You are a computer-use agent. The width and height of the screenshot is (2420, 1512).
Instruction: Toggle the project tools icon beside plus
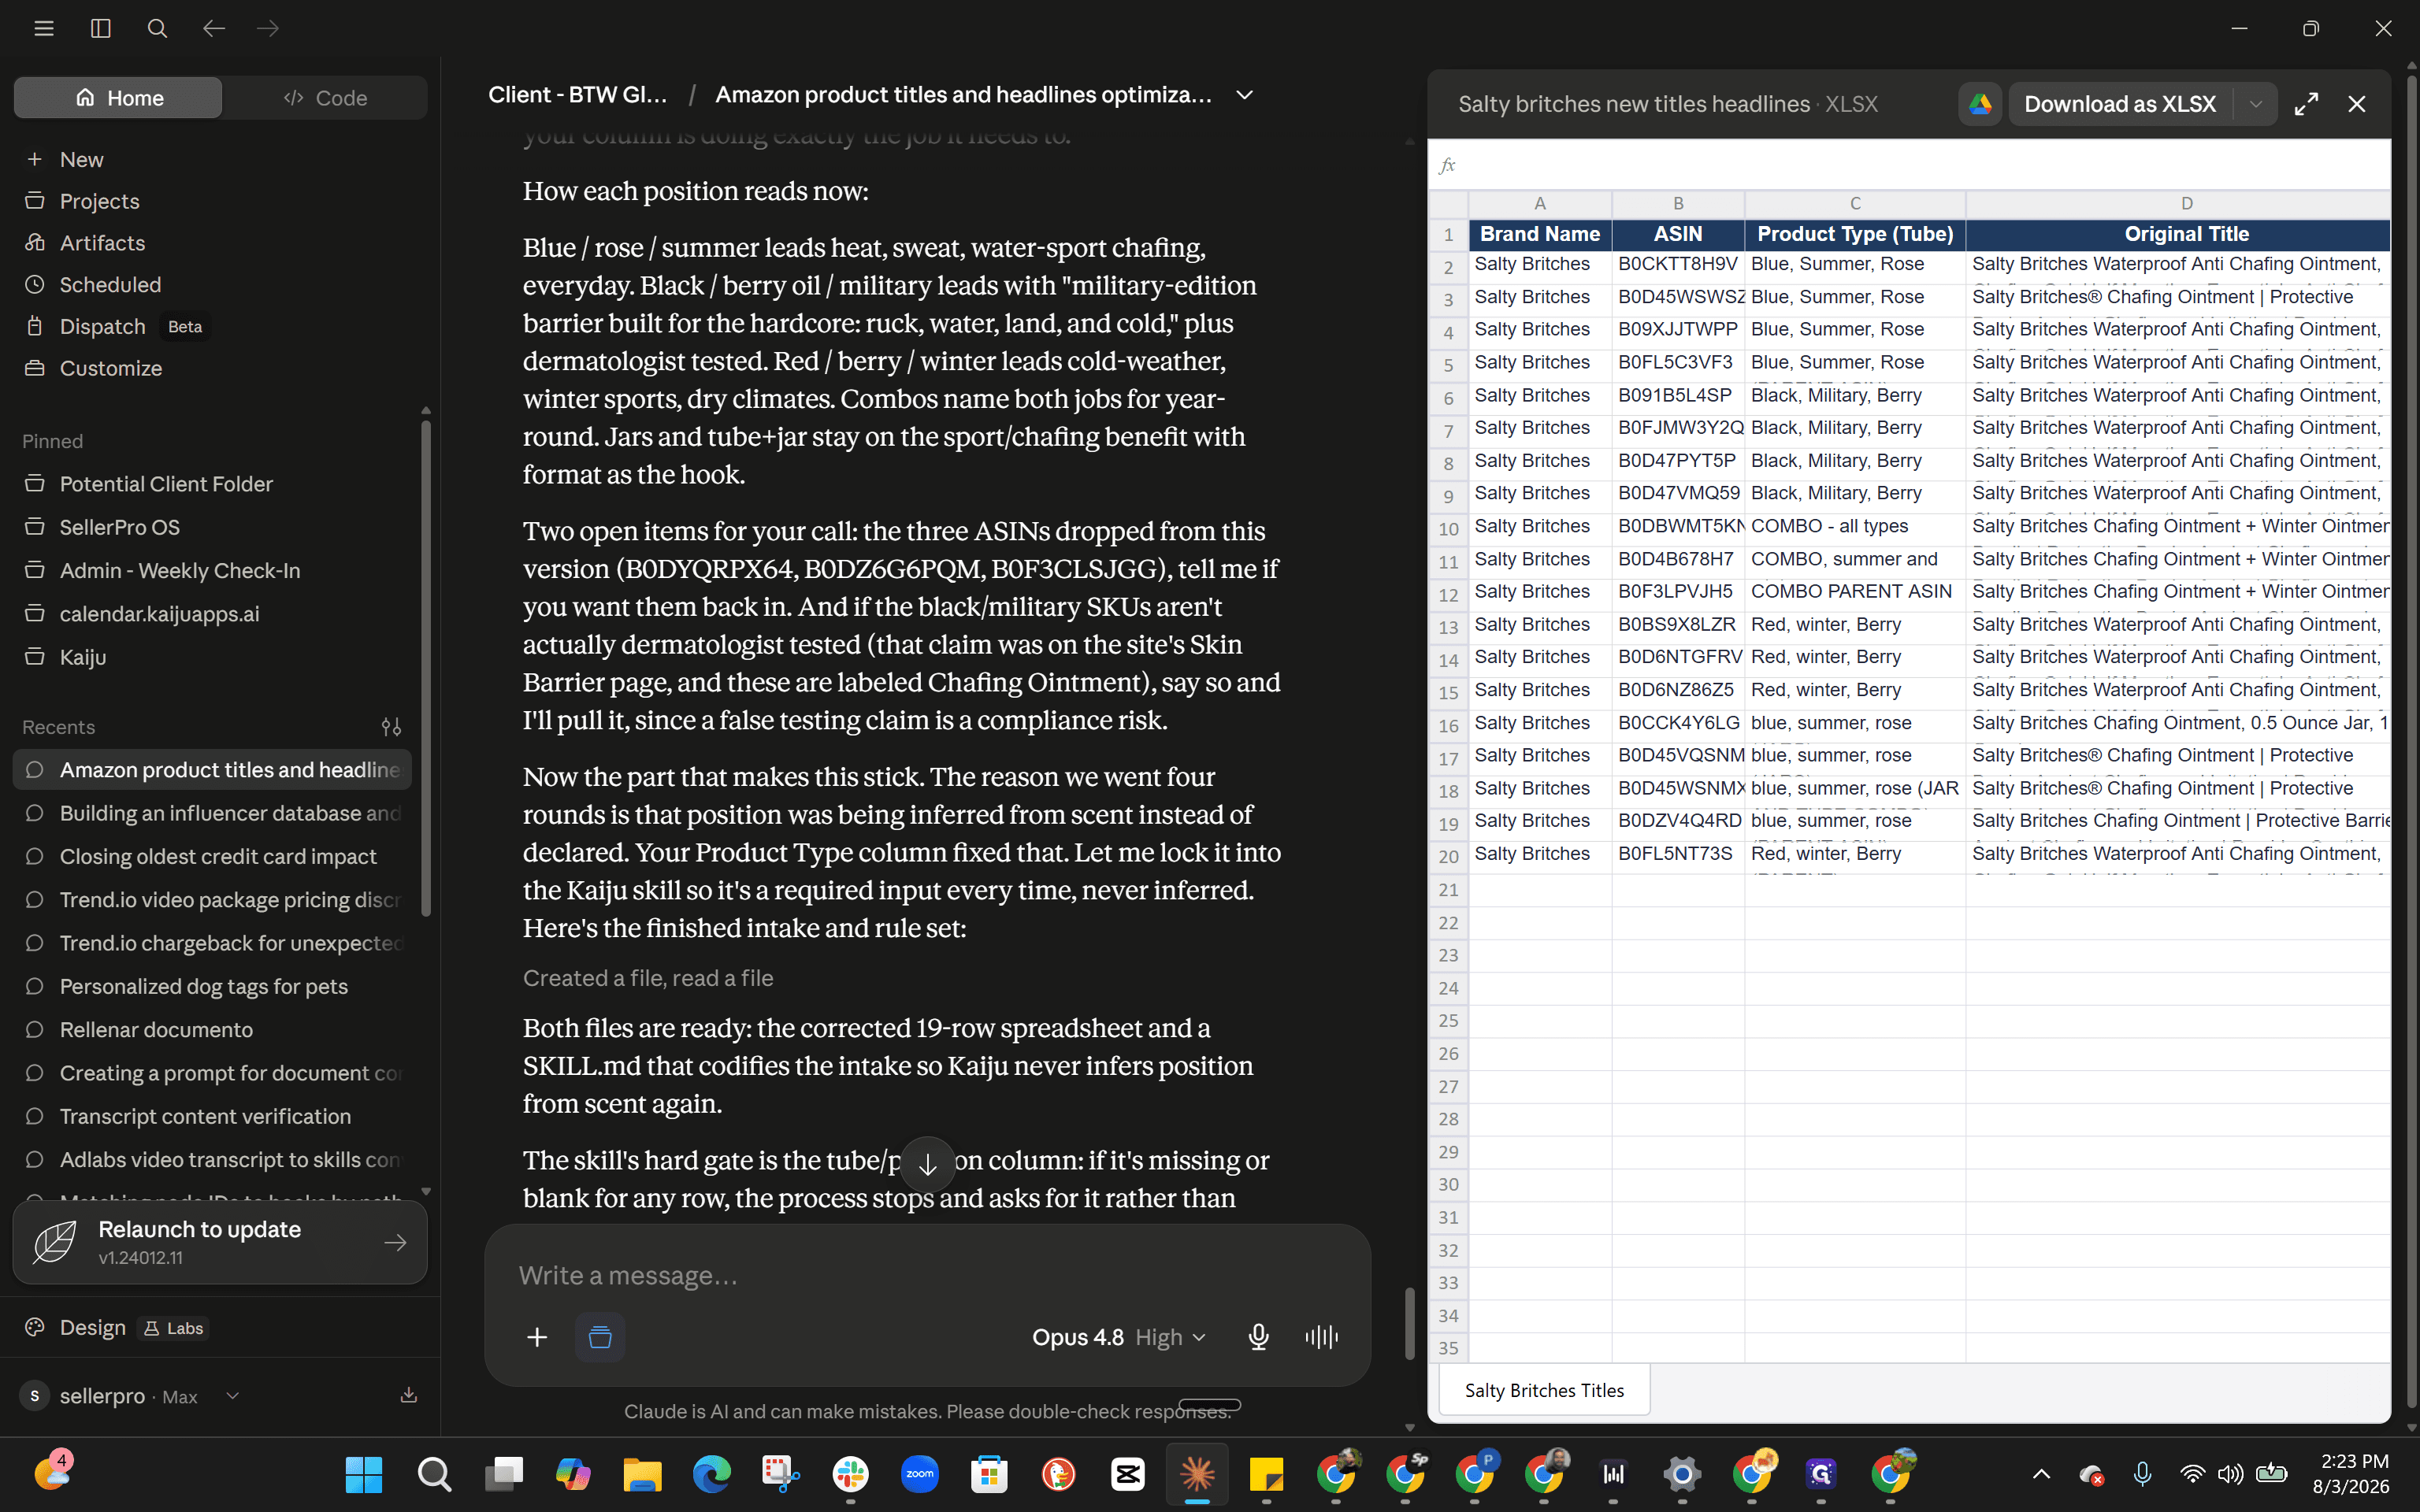[600, 1337]
